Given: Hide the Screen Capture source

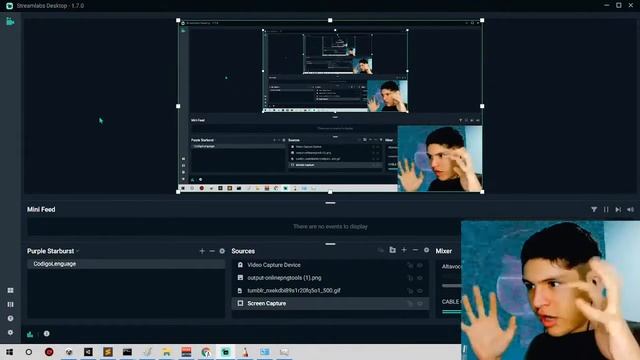Looking at the screenshot, I should [x=420, y=304].
